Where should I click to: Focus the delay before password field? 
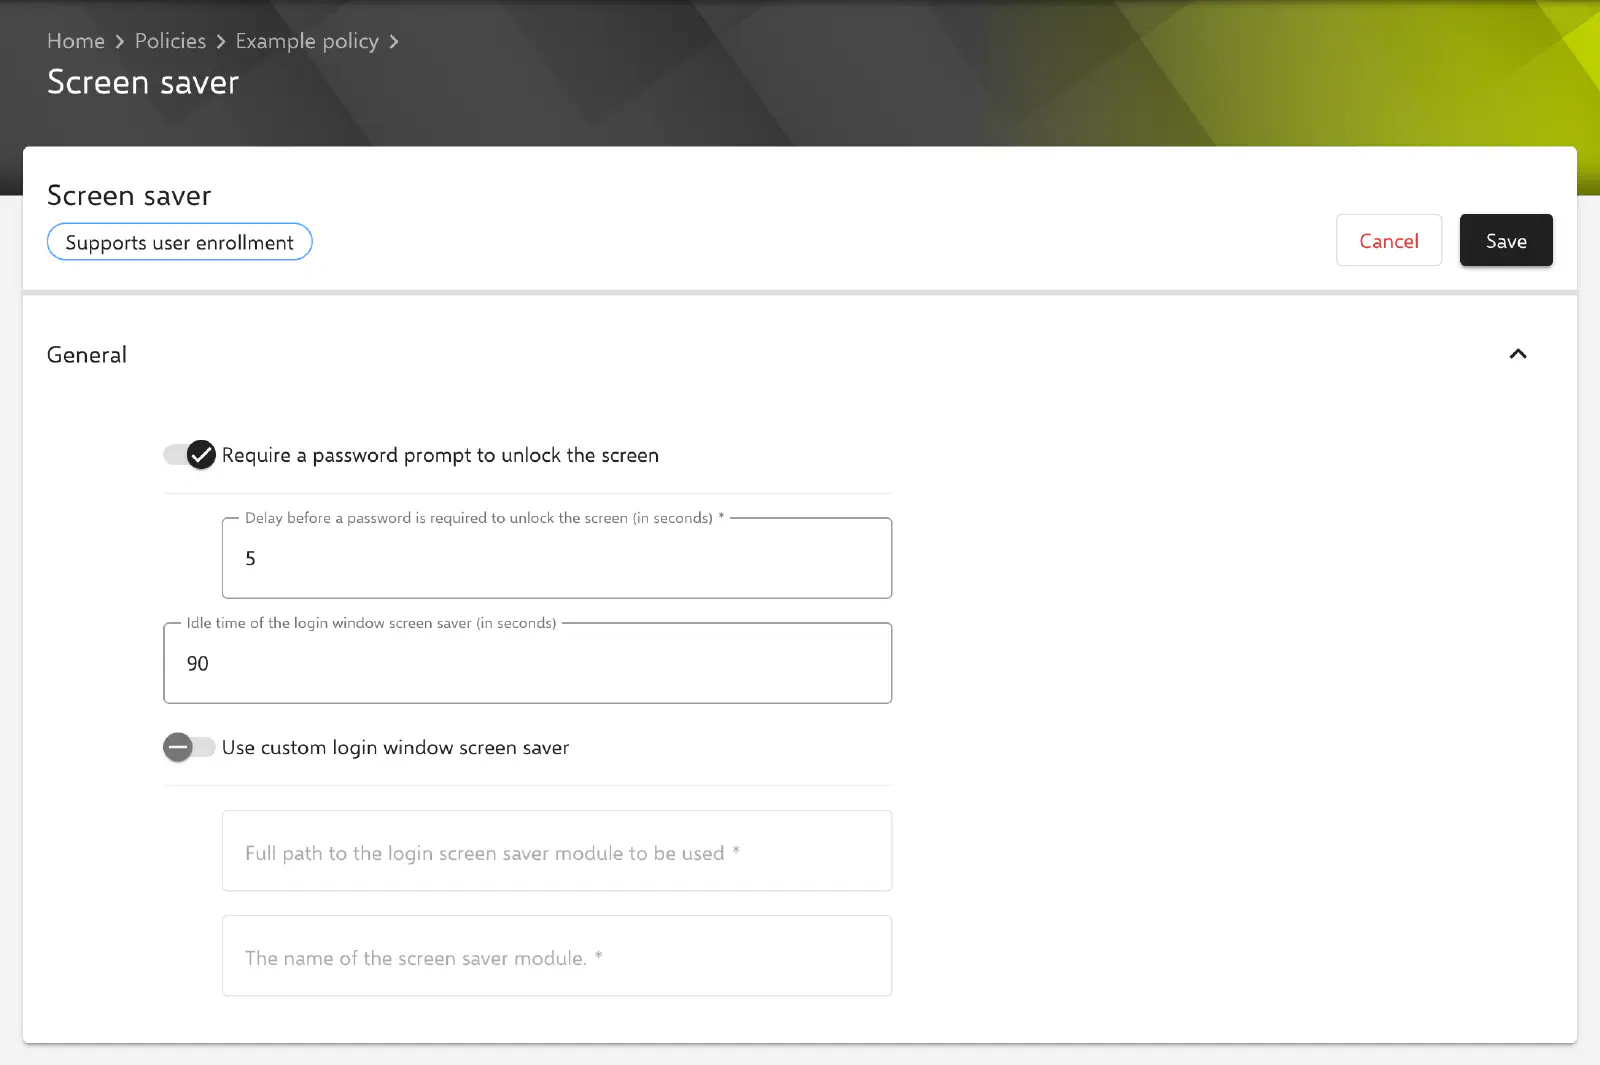pyautogui.click(x=557, y=558)
